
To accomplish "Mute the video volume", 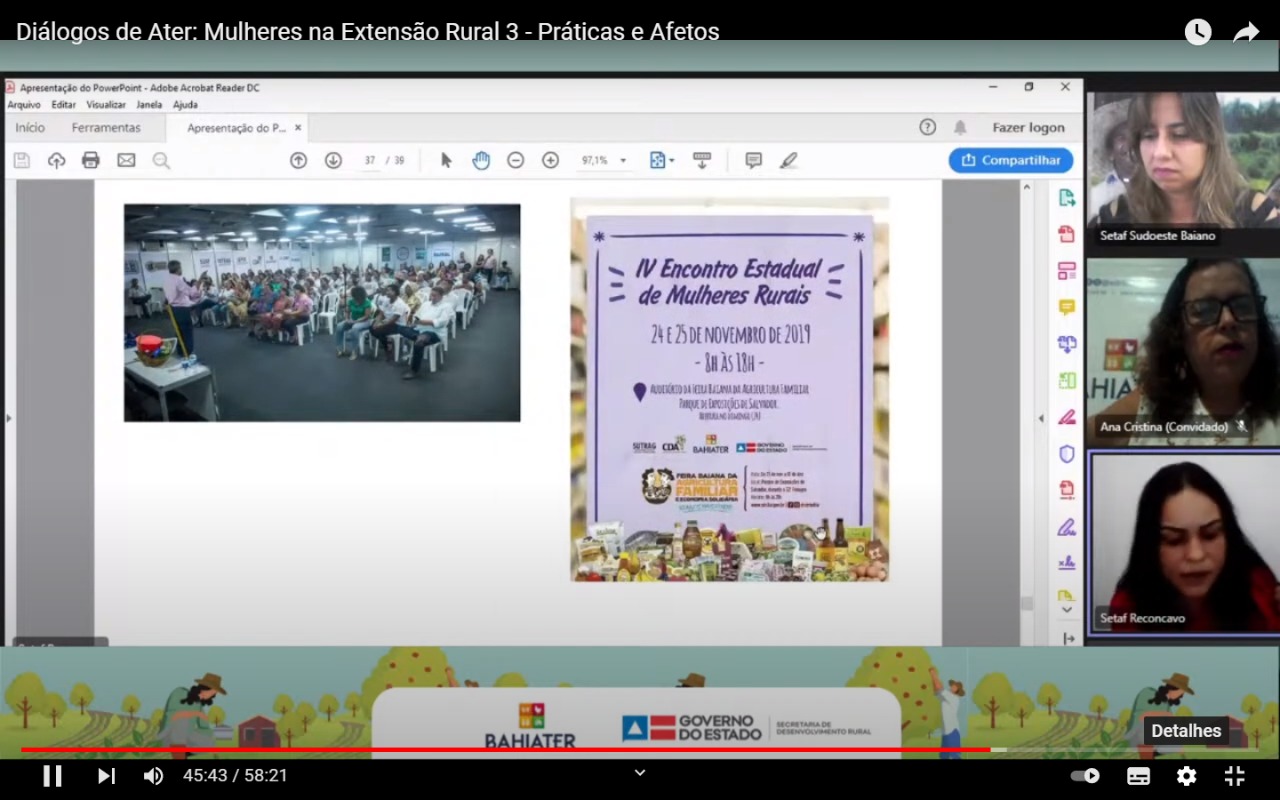I will pos(153,776).
